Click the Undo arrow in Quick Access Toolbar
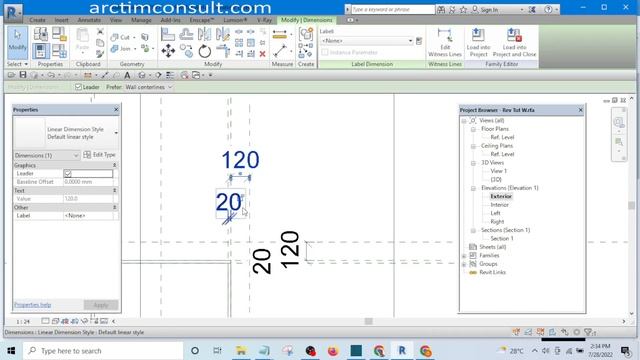 pyautogui.click(x=51, y=75)
